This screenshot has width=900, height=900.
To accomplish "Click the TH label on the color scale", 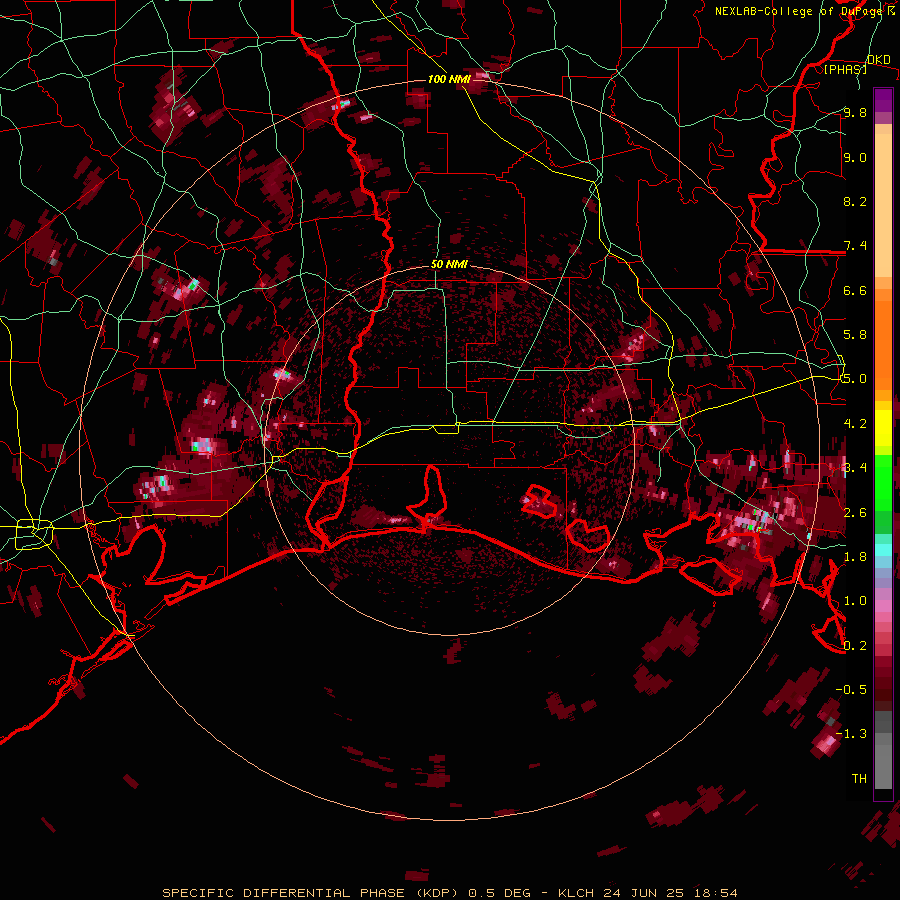I will point(859,779).
